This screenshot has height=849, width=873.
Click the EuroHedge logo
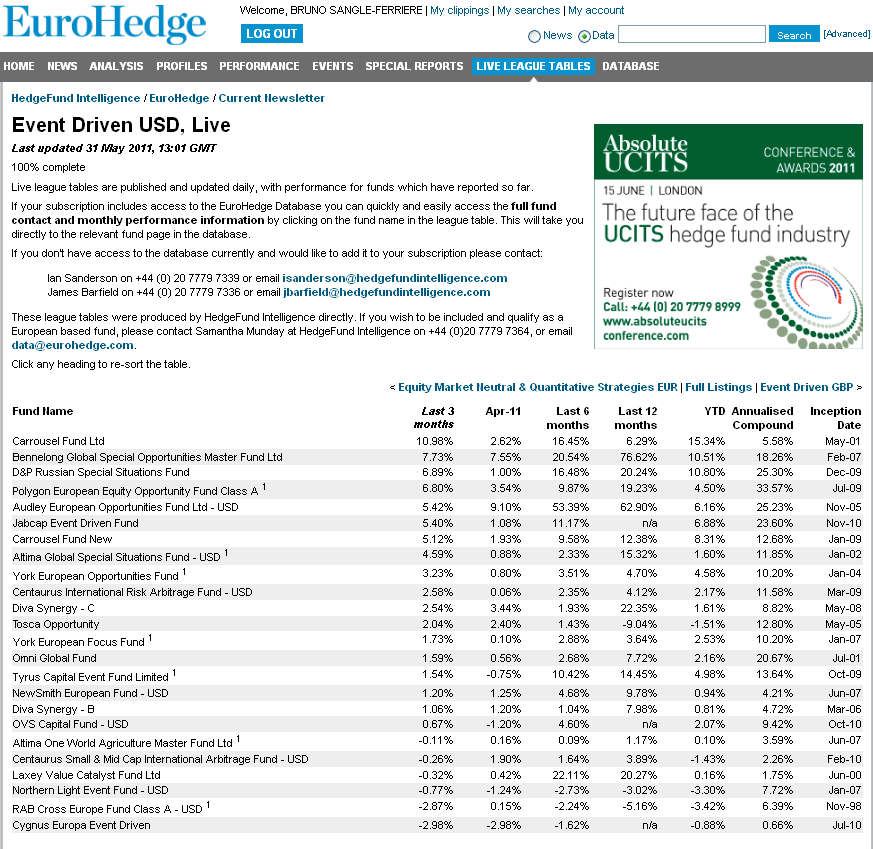point(105,23)
